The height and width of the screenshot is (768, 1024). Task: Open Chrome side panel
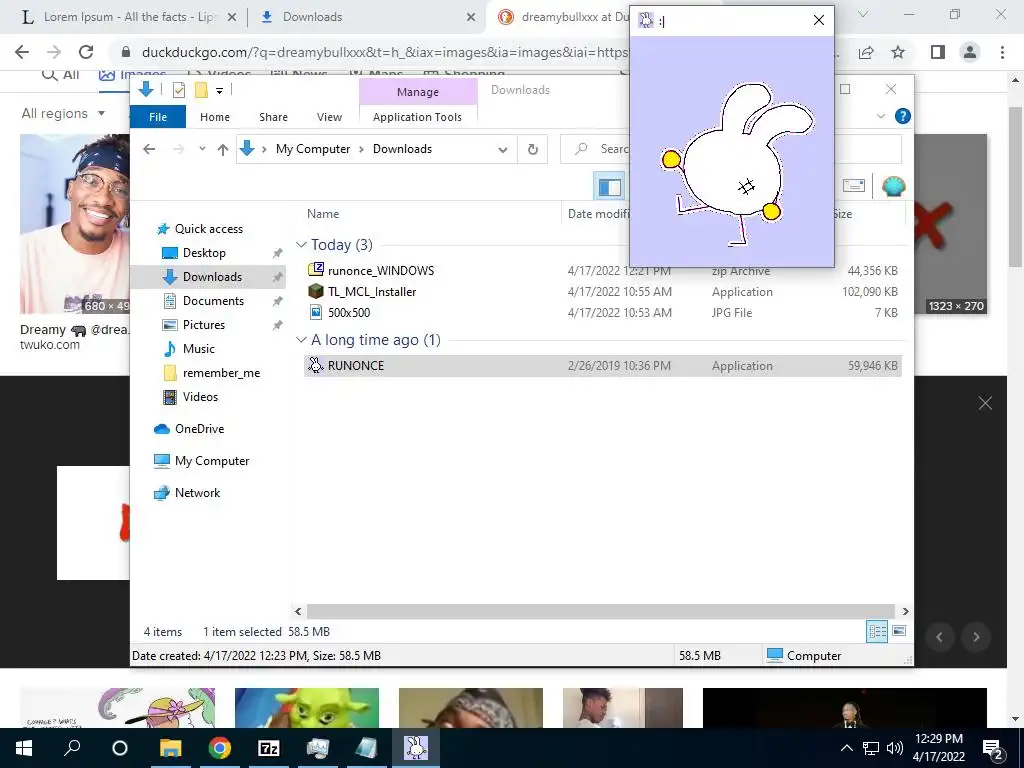coord(938,52)
